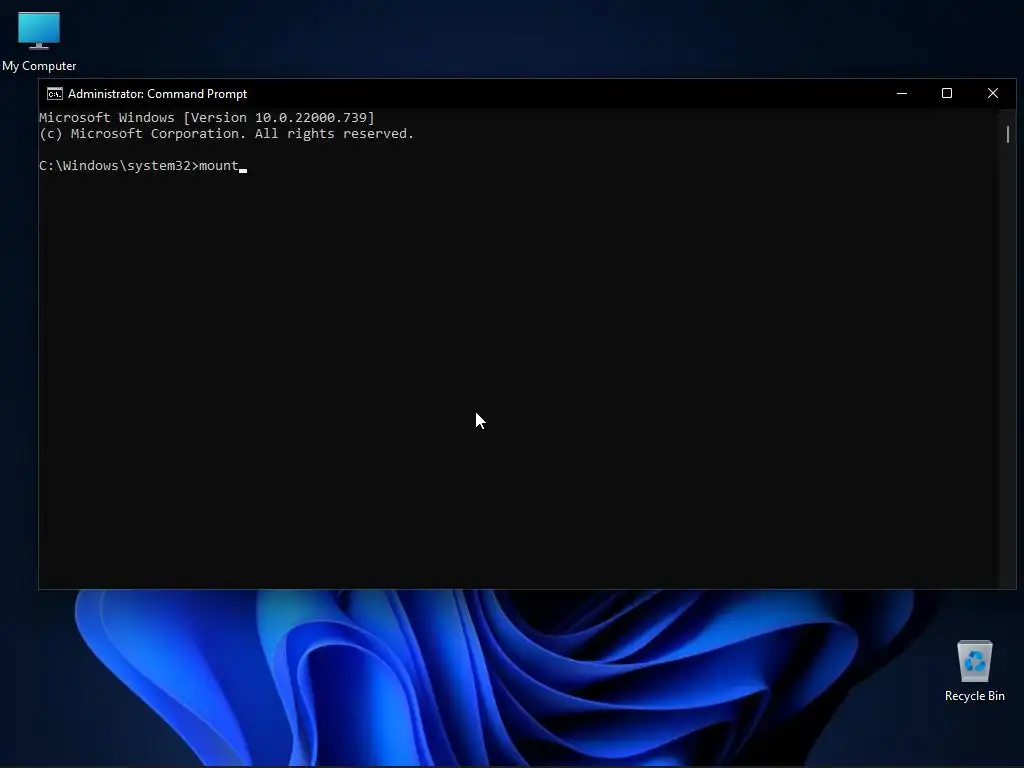
Task: Click the "Recycle Bin" icon label
Action: (974, 696)
